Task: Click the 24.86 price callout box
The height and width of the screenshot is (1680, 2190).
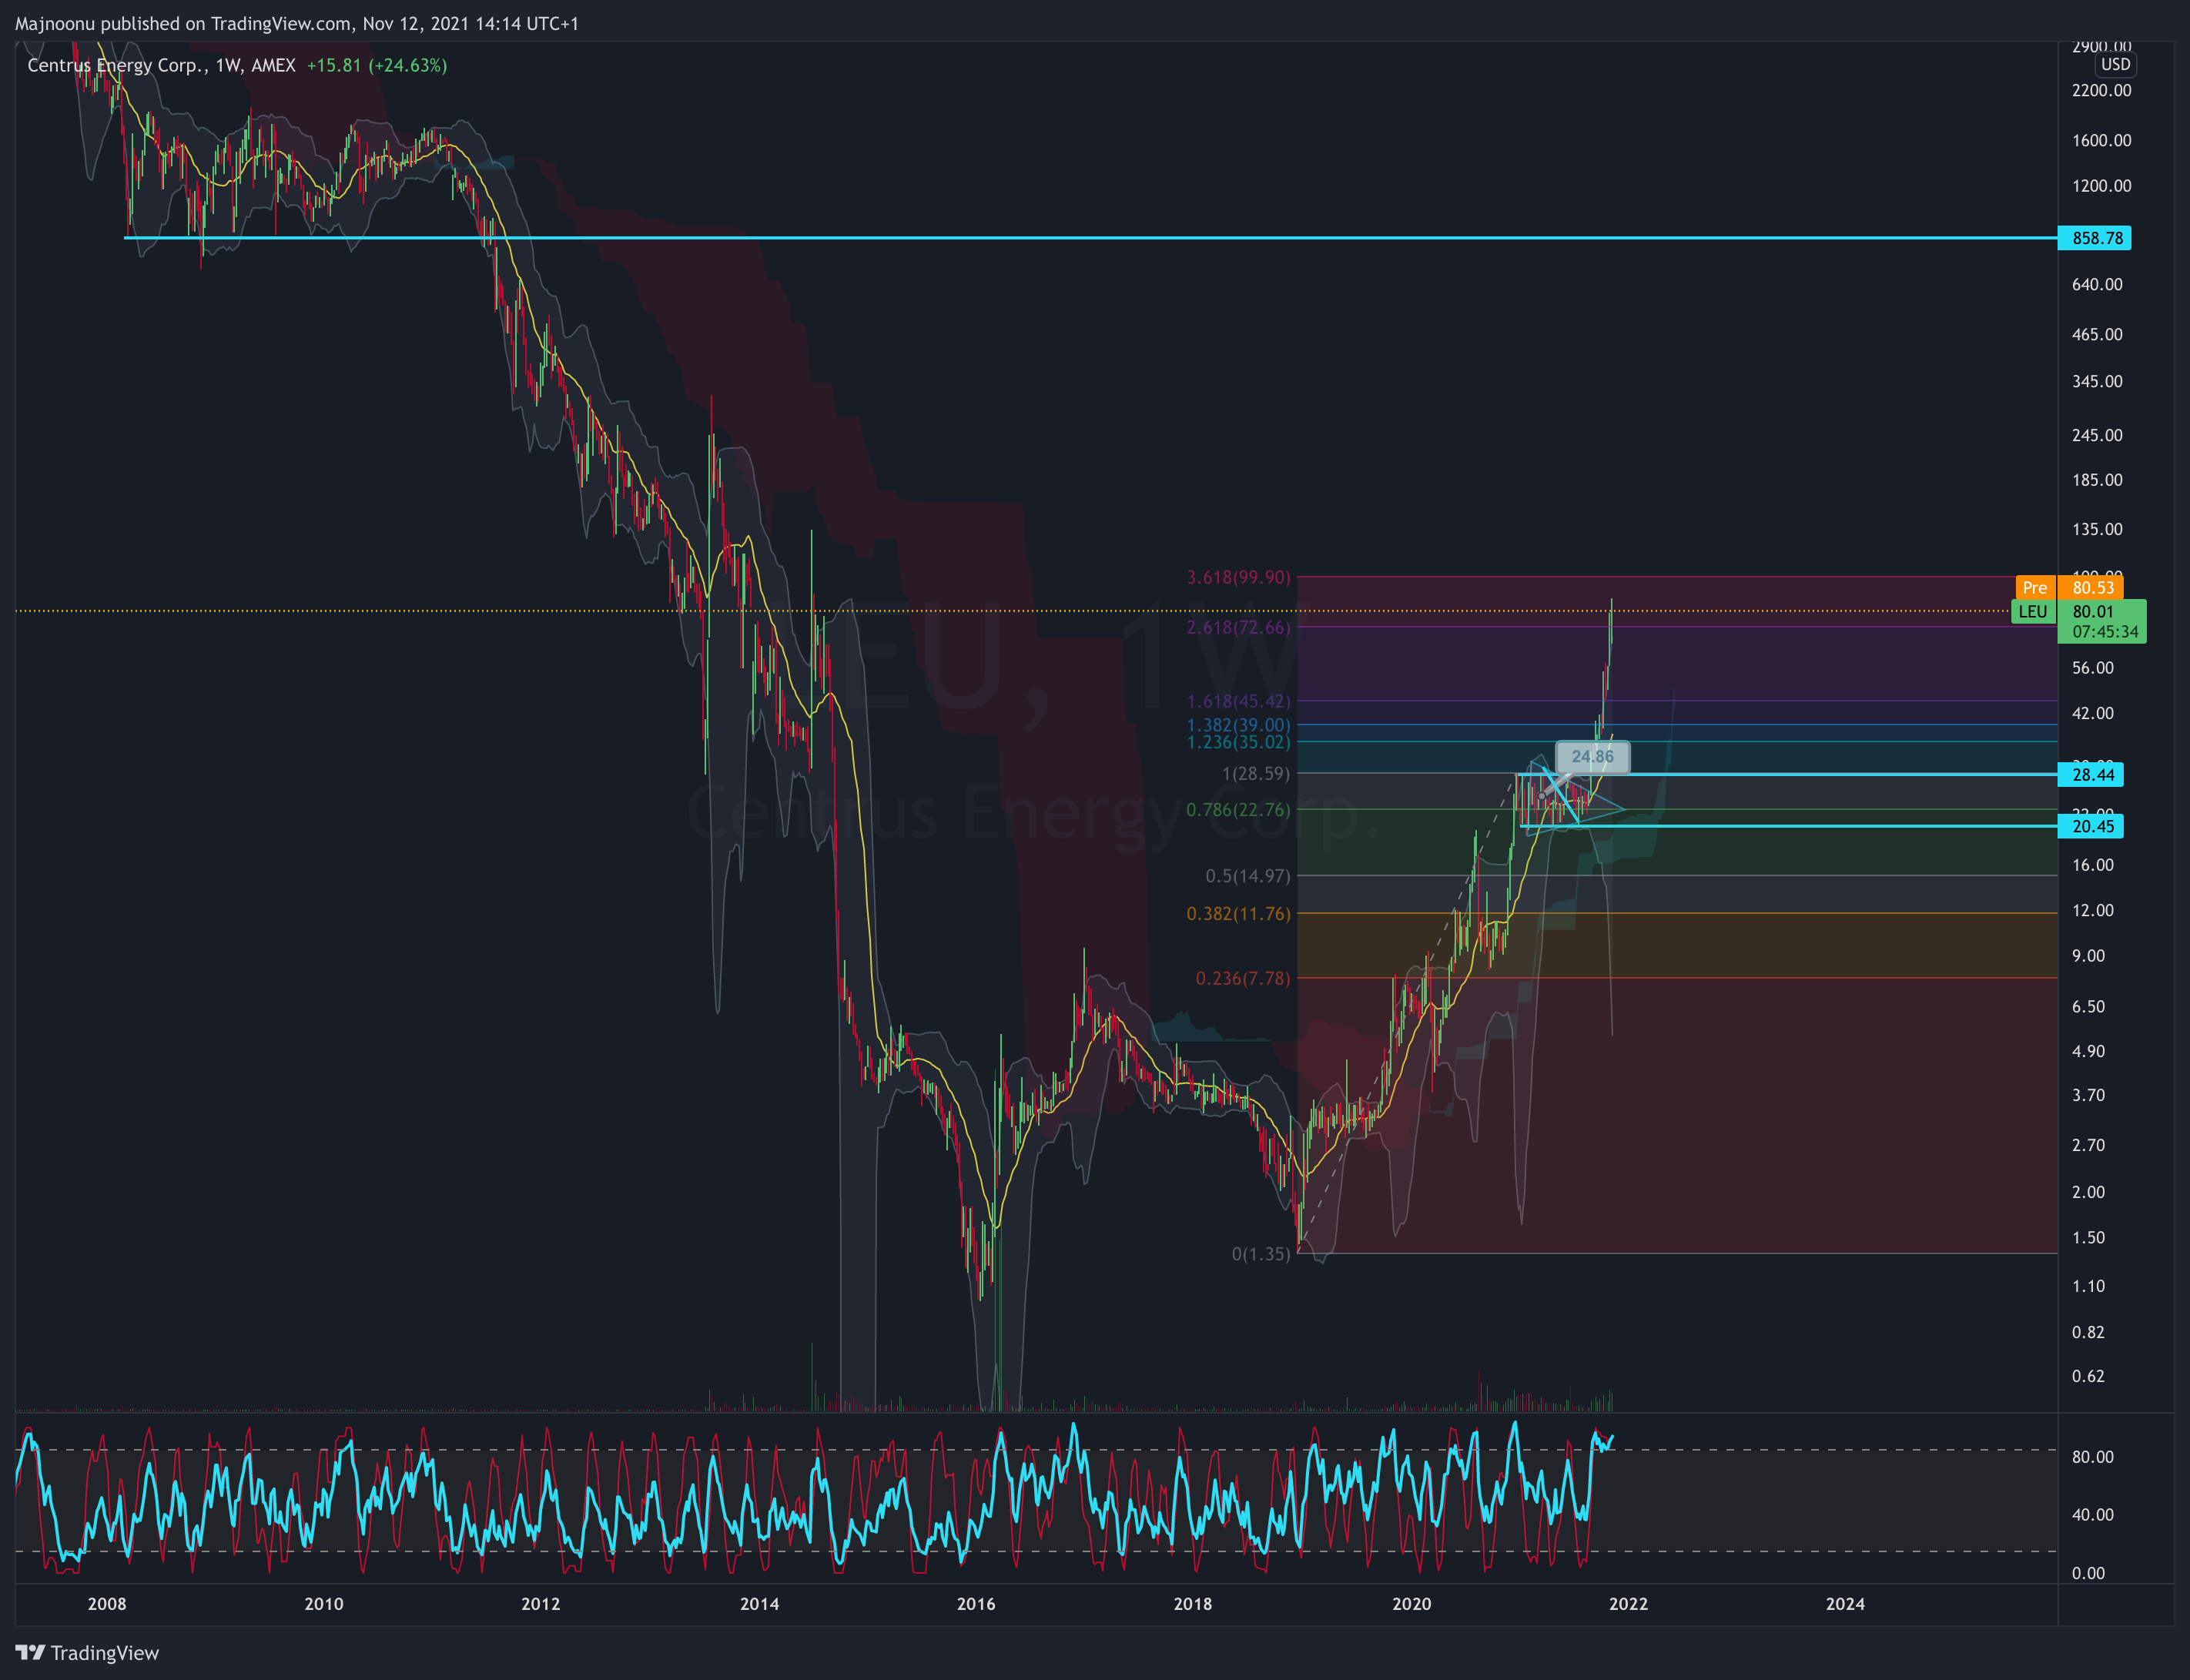Action: (x=1592, y=757)
